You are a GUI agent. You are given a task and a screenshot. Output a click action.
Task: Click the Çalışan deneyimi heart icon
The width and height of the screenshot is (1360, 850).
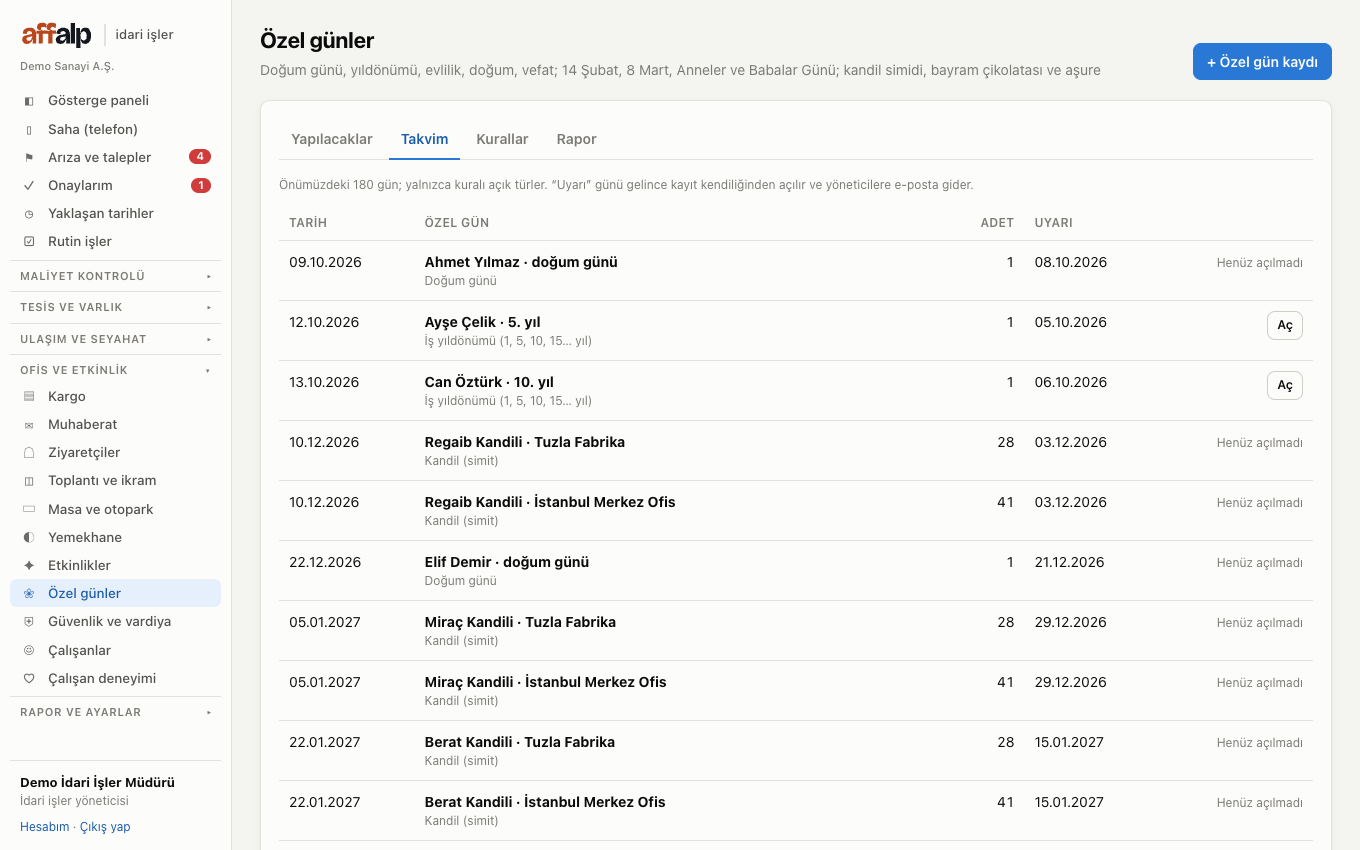(x=29, y=678)
